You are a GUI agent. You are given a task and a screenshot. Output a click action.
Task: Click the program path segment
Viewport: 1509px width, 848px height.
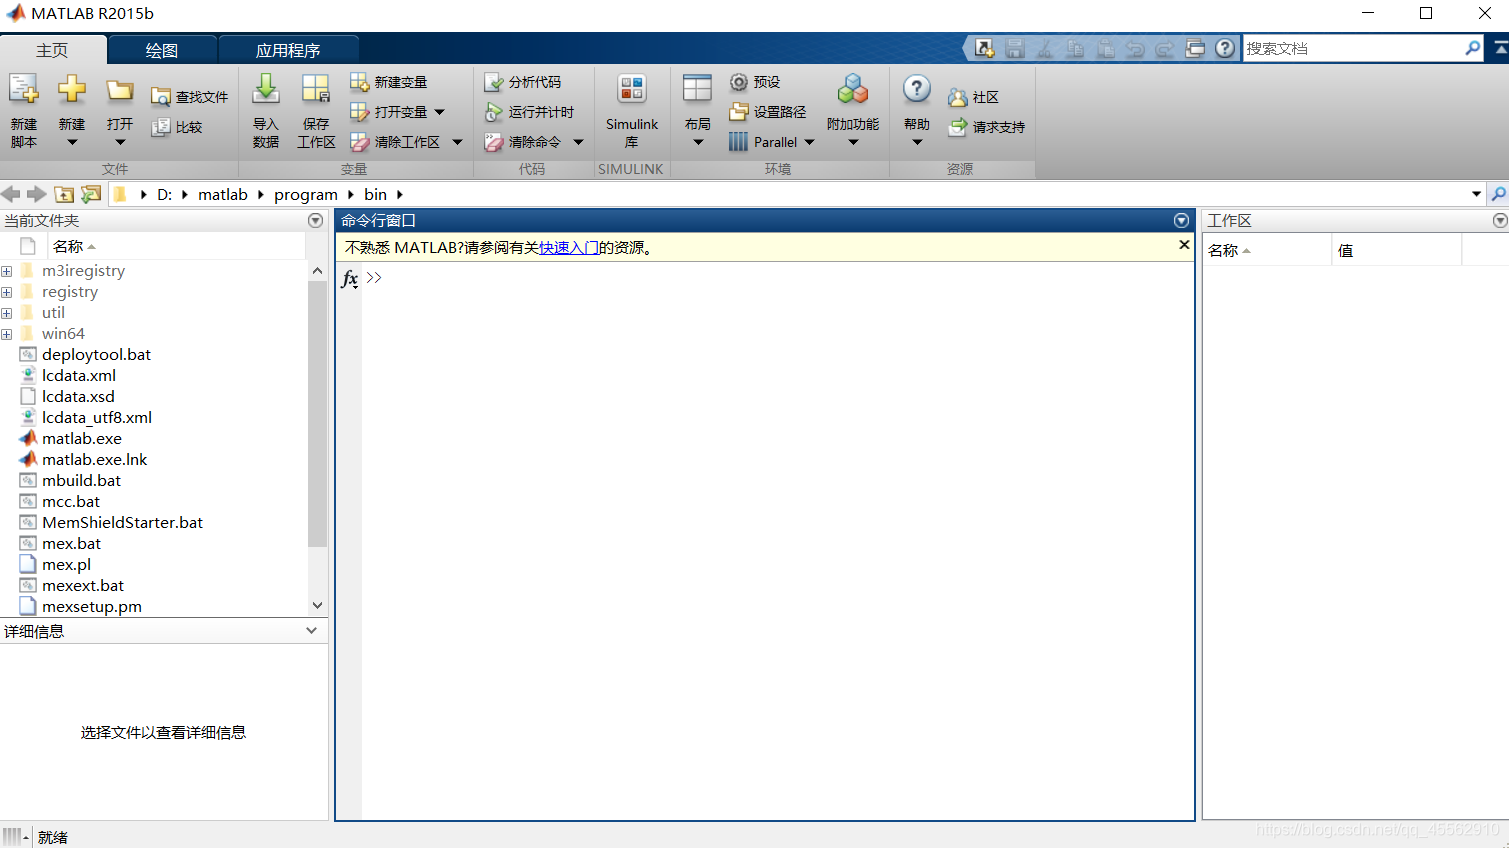click(x=306, y=194)
